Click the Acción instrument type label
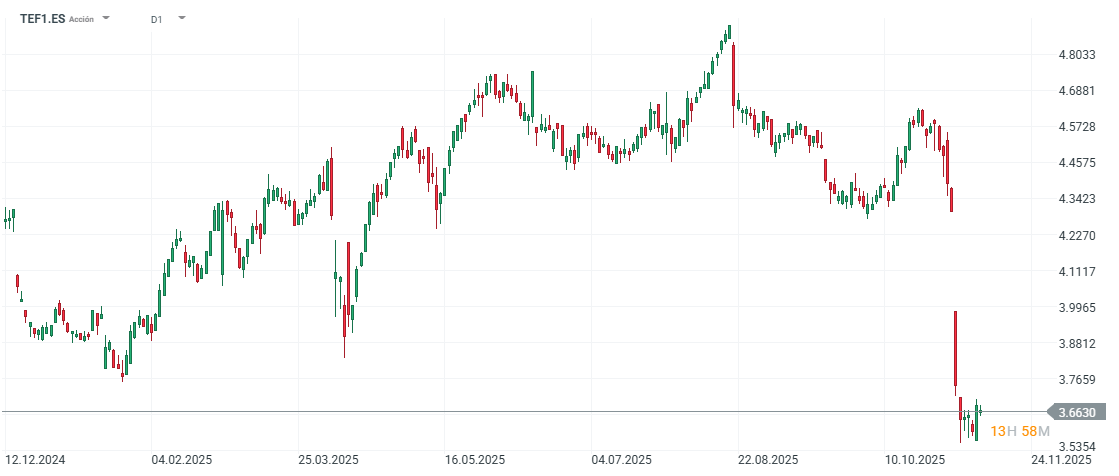This screenshot has height=476, width=1119. [x=82, y=19]
